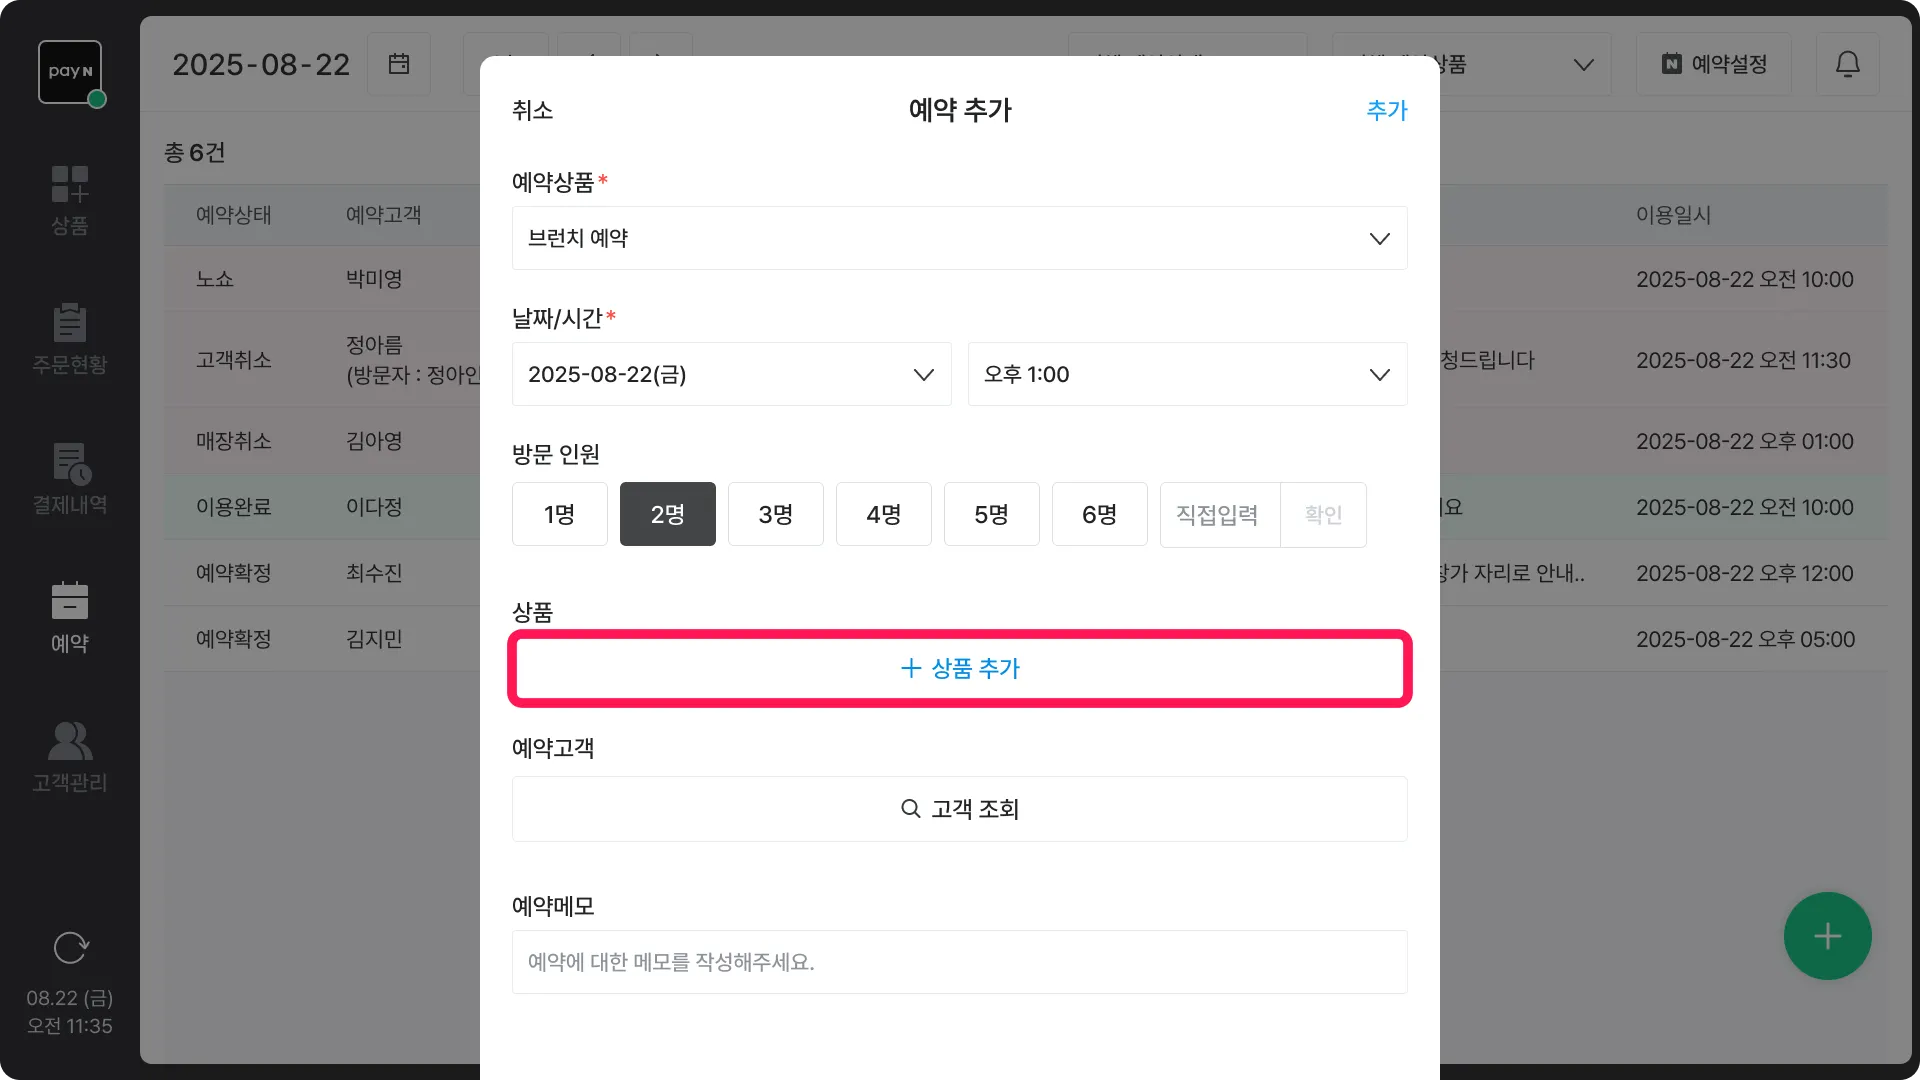Select 6명 visitor count option
1920x1080 pixels.
[x=1099, y=514]
